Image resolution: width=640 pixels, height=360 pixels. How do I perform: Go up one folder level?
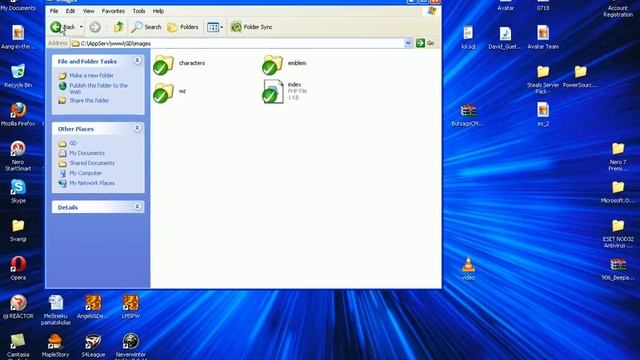[x=119, y=27]
